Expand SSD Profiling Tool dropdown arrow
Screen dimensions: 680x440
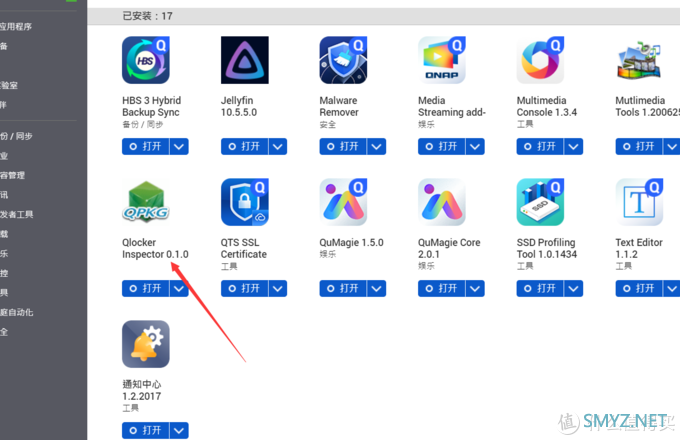574,288
